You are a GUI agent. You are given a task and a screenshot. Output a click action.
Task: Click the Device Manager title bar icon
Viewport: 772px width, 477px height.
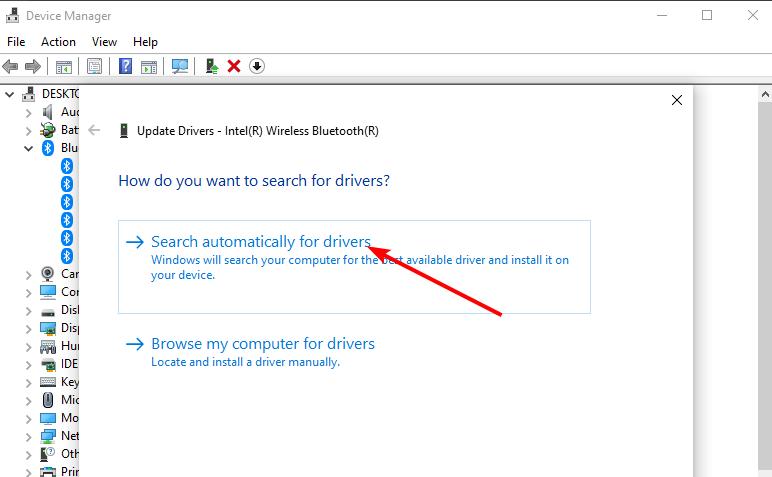[13, 16]
